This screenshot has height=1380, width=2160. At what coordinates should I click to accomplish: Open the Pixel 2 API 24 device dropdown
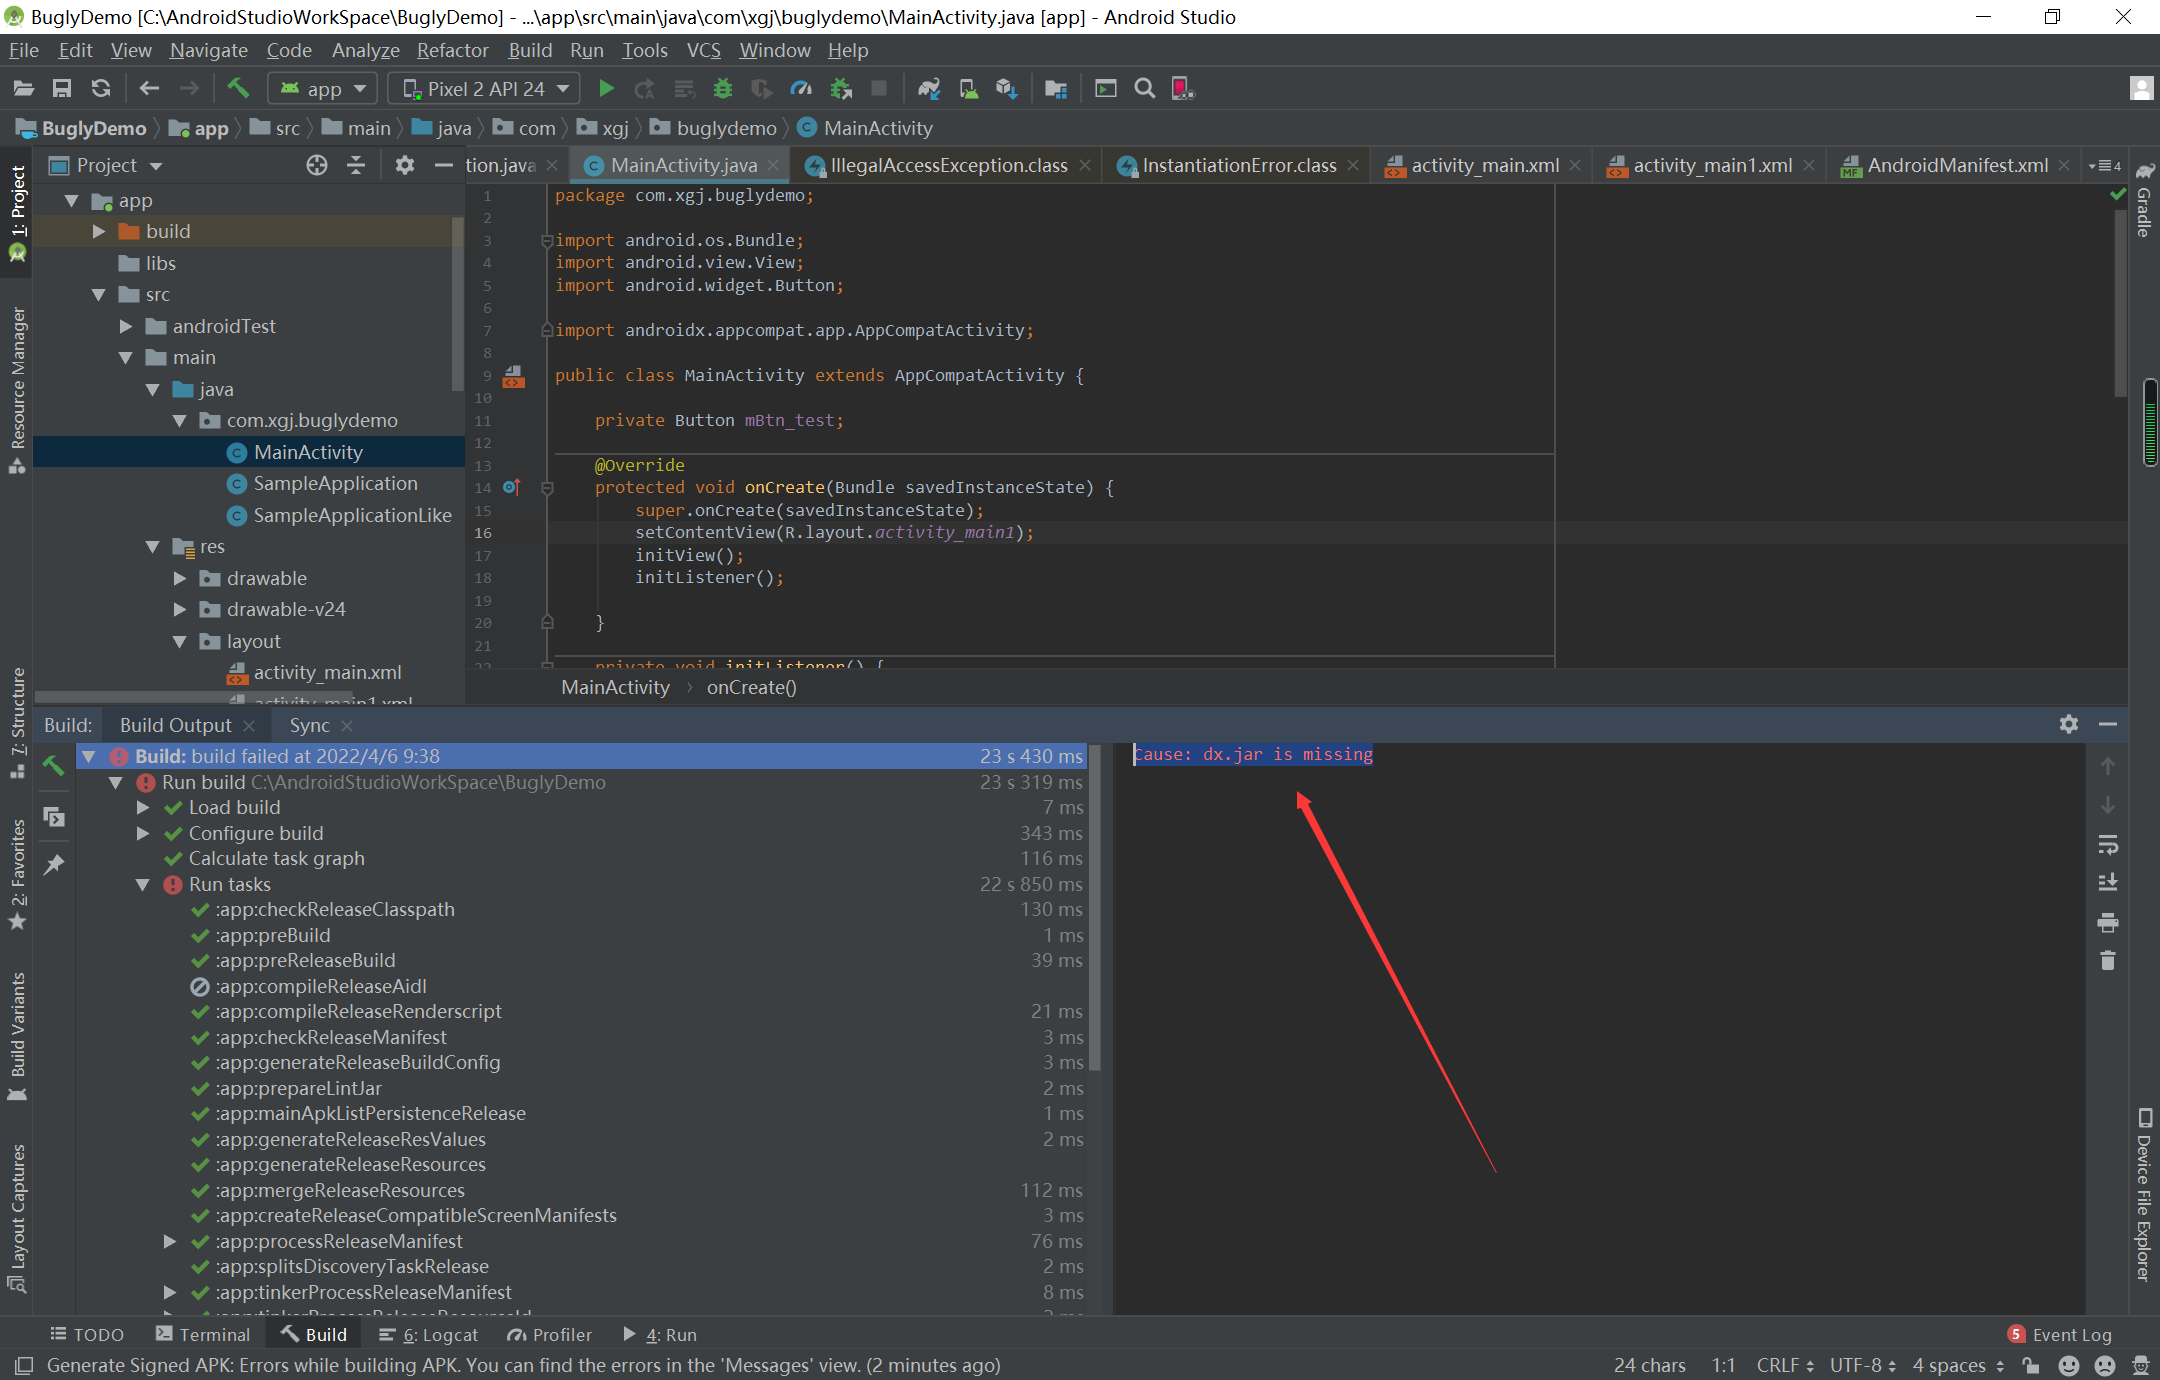coord(483,88)
